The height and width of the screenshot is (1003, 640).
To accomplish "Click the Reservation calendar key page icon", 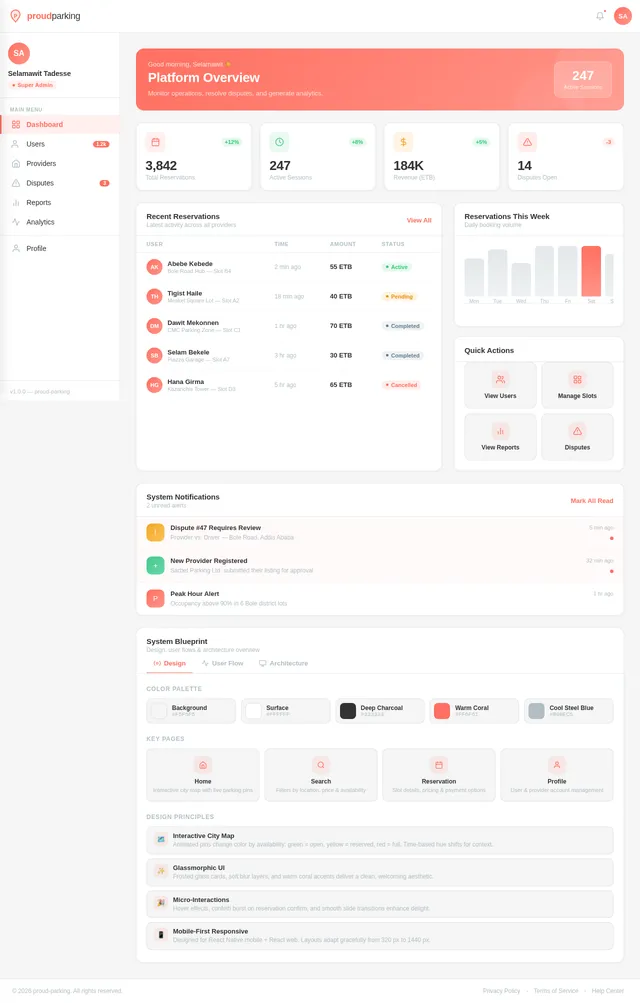I will tap(439, 765).
